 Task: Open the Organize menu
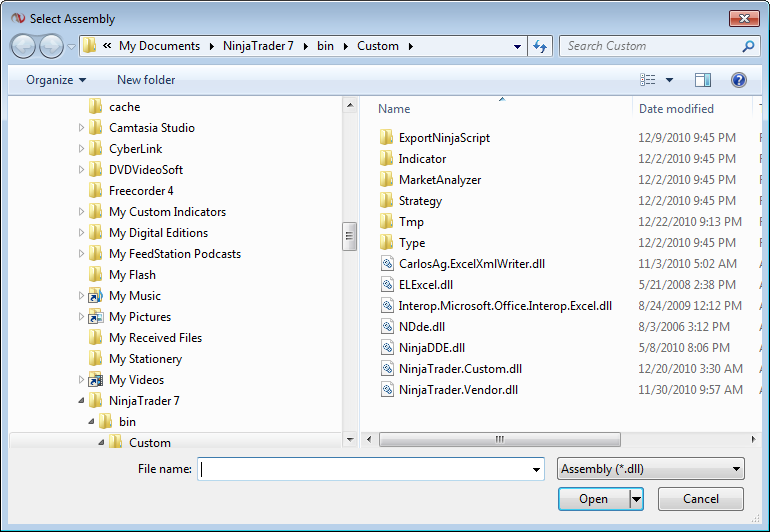click(56, 80)
